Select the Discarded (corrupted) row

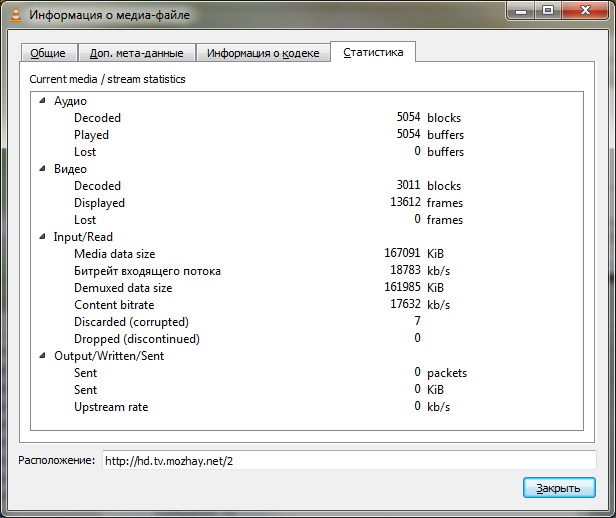(306, 322)
